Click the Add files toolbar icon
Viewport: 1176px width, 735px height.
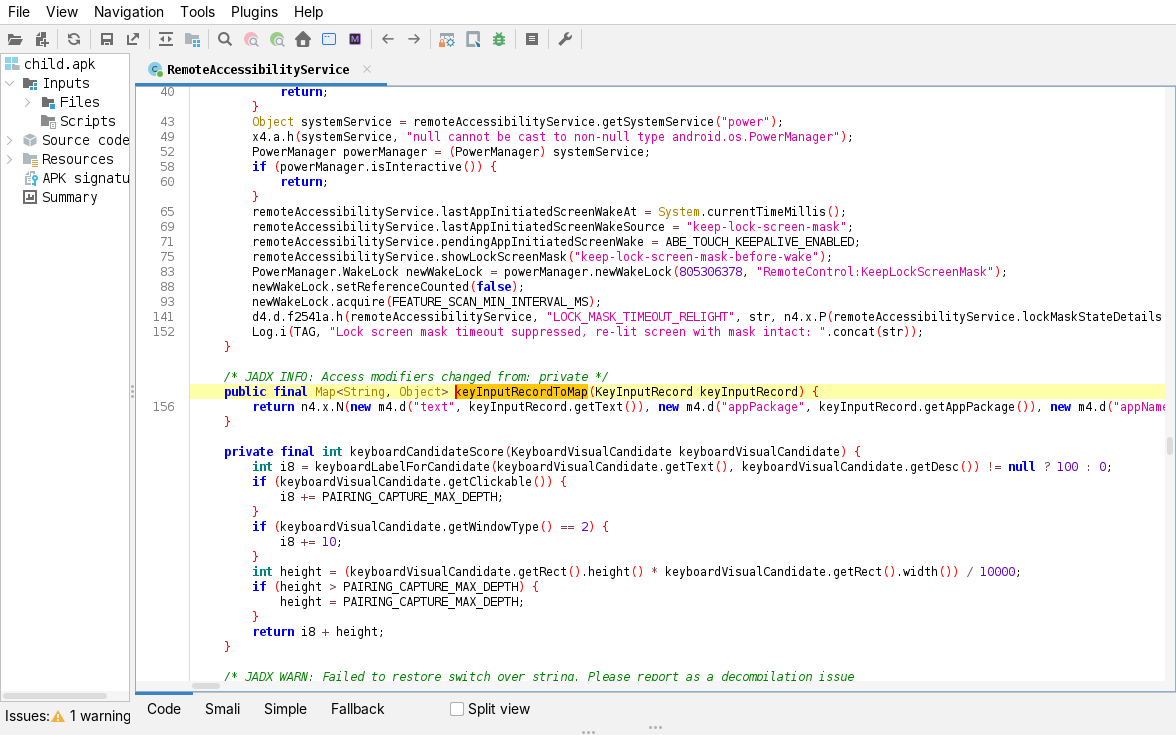point(42,40)
